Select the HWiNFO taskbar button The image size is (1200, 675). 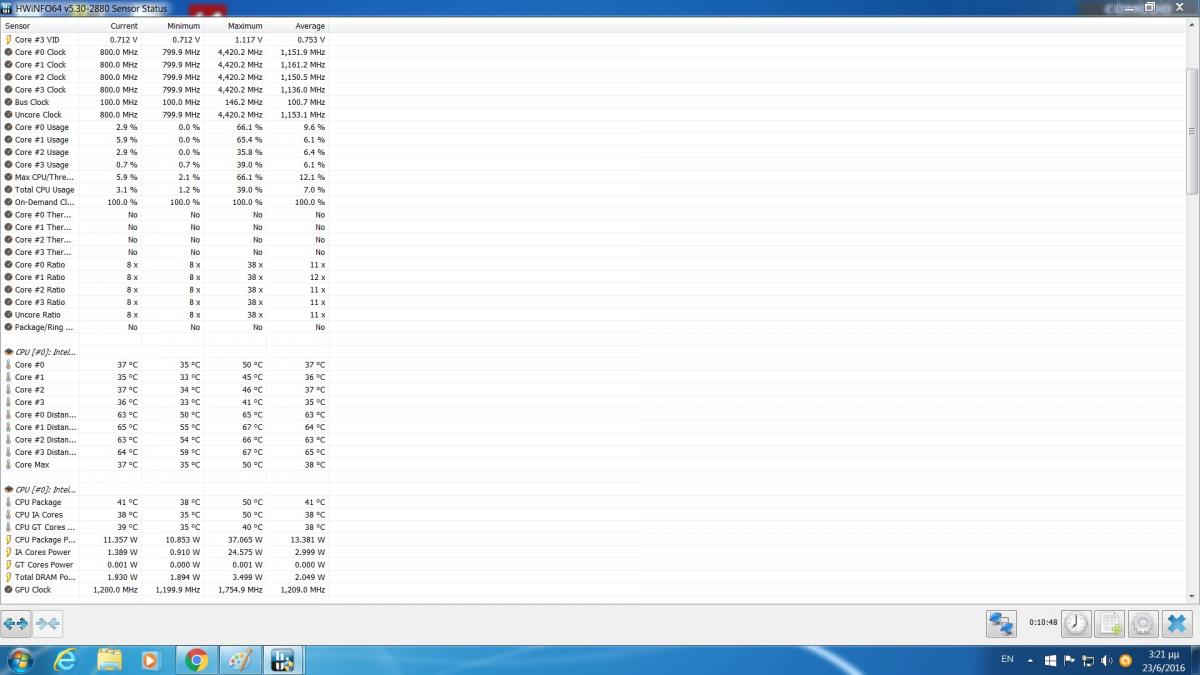(x=283, y=660)
